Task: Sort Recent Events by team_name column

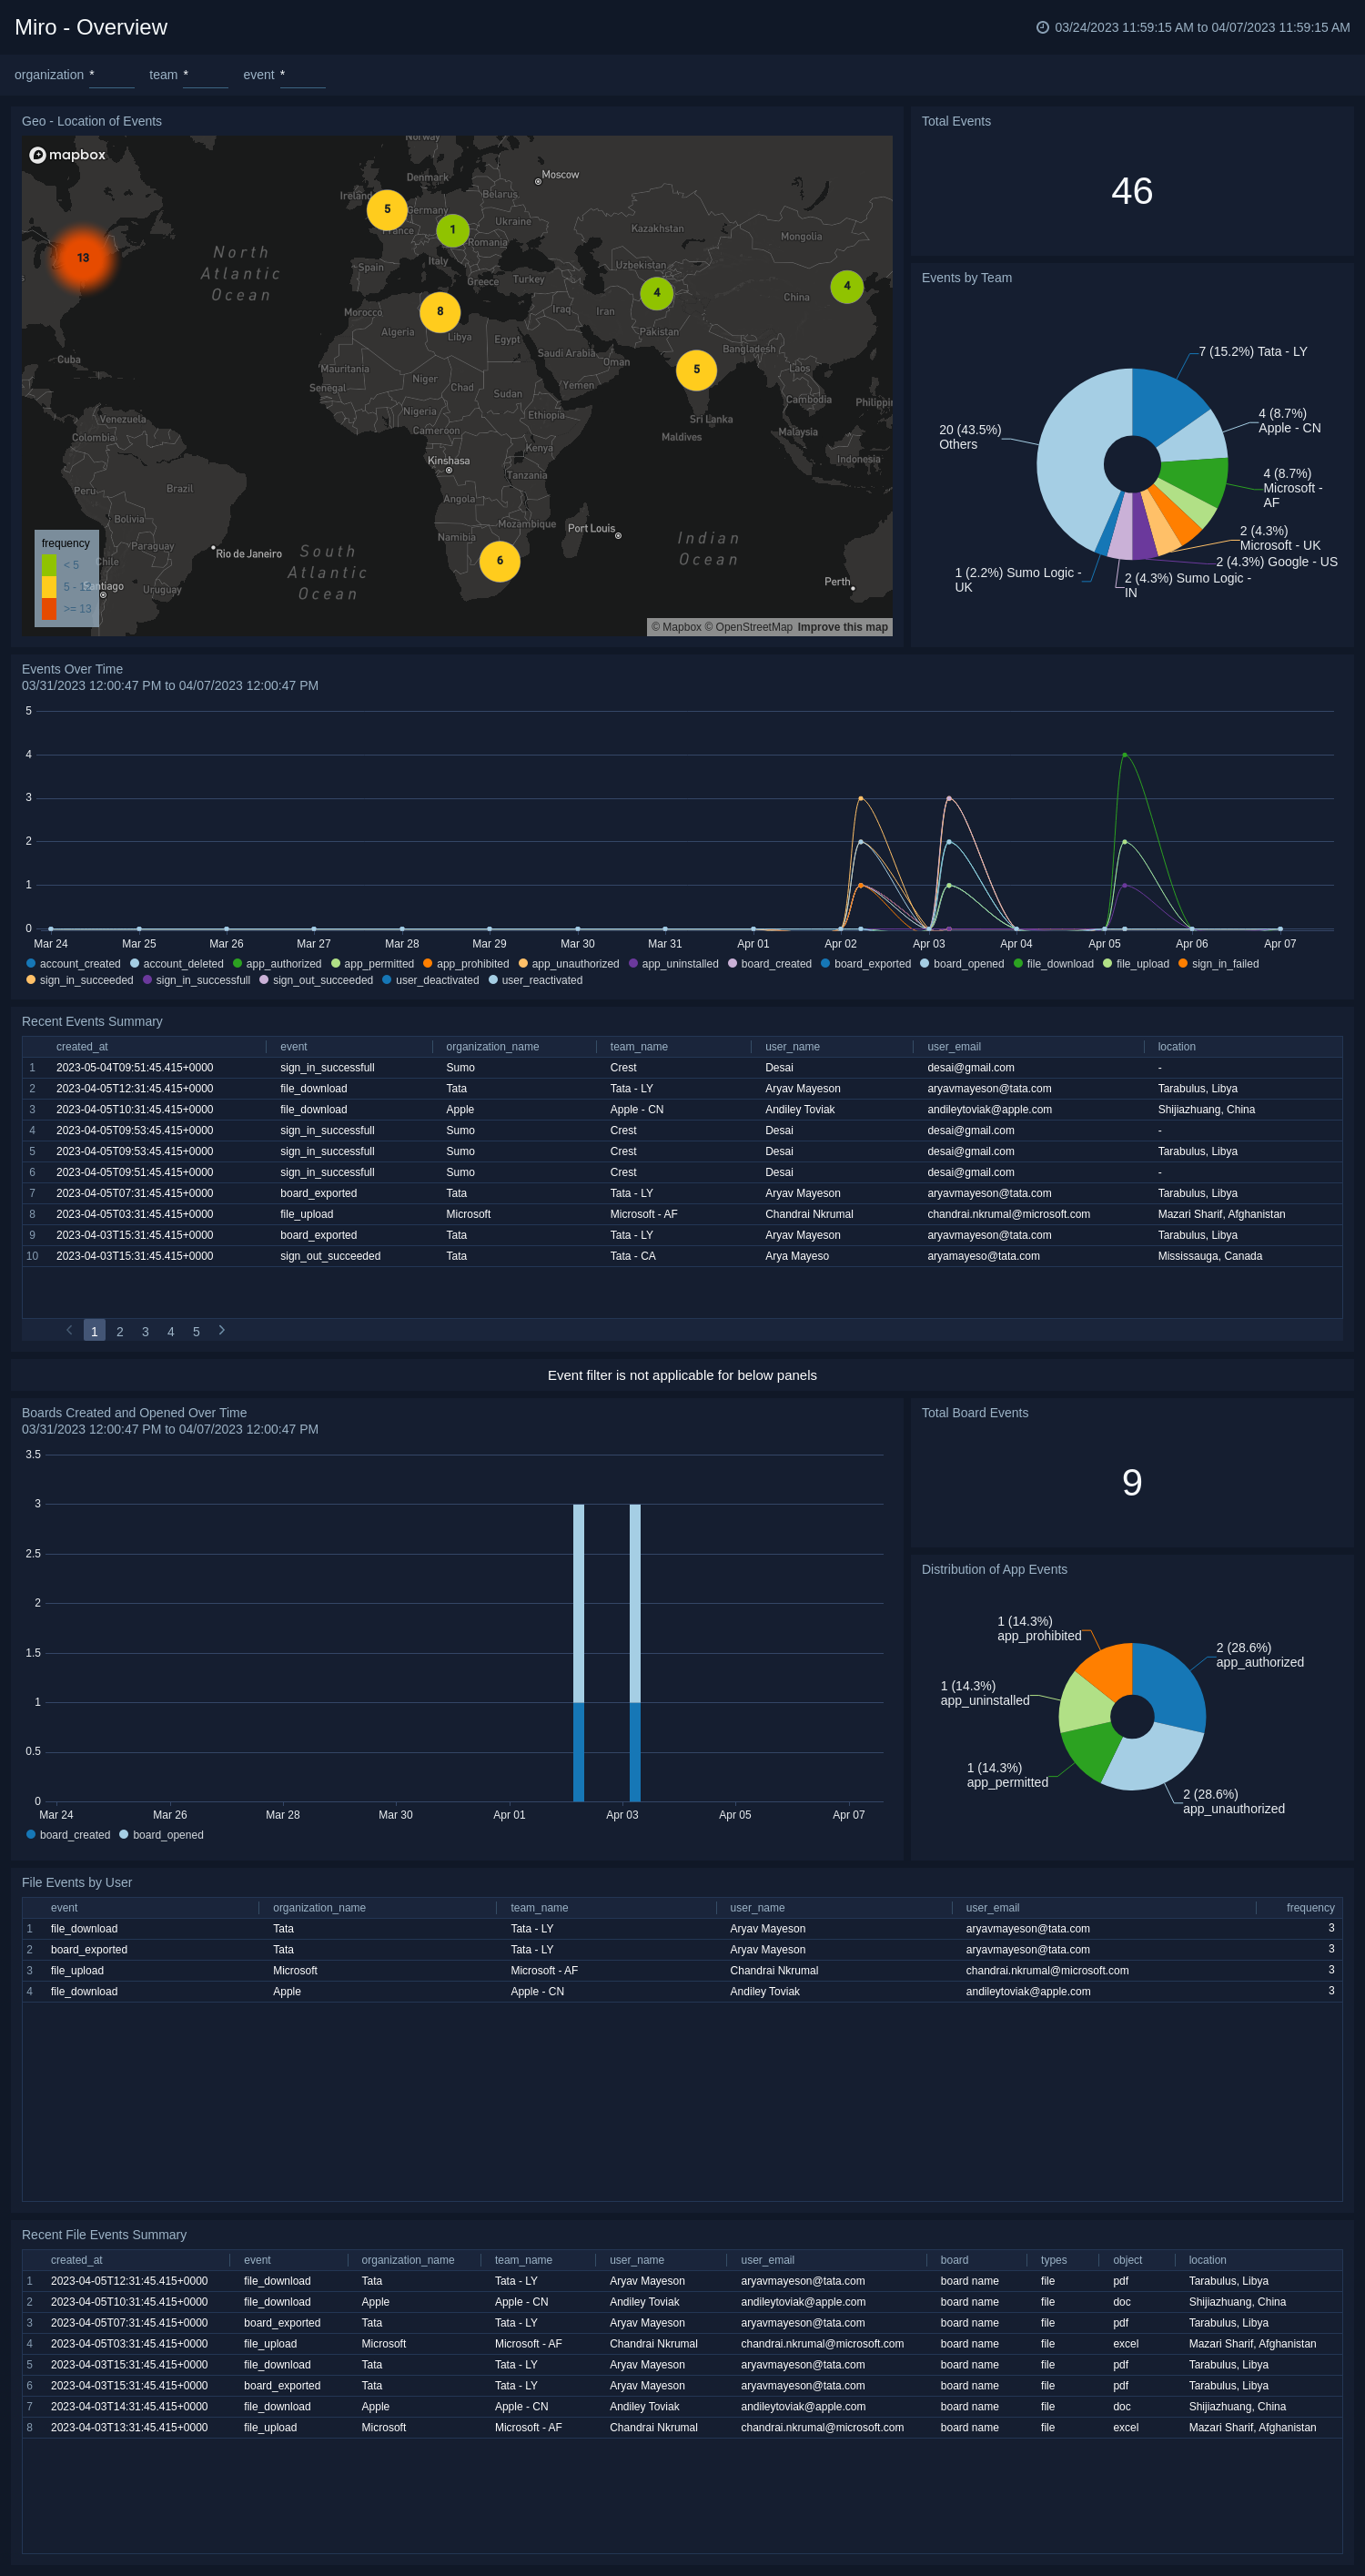Action: (x=639, y=1047)
